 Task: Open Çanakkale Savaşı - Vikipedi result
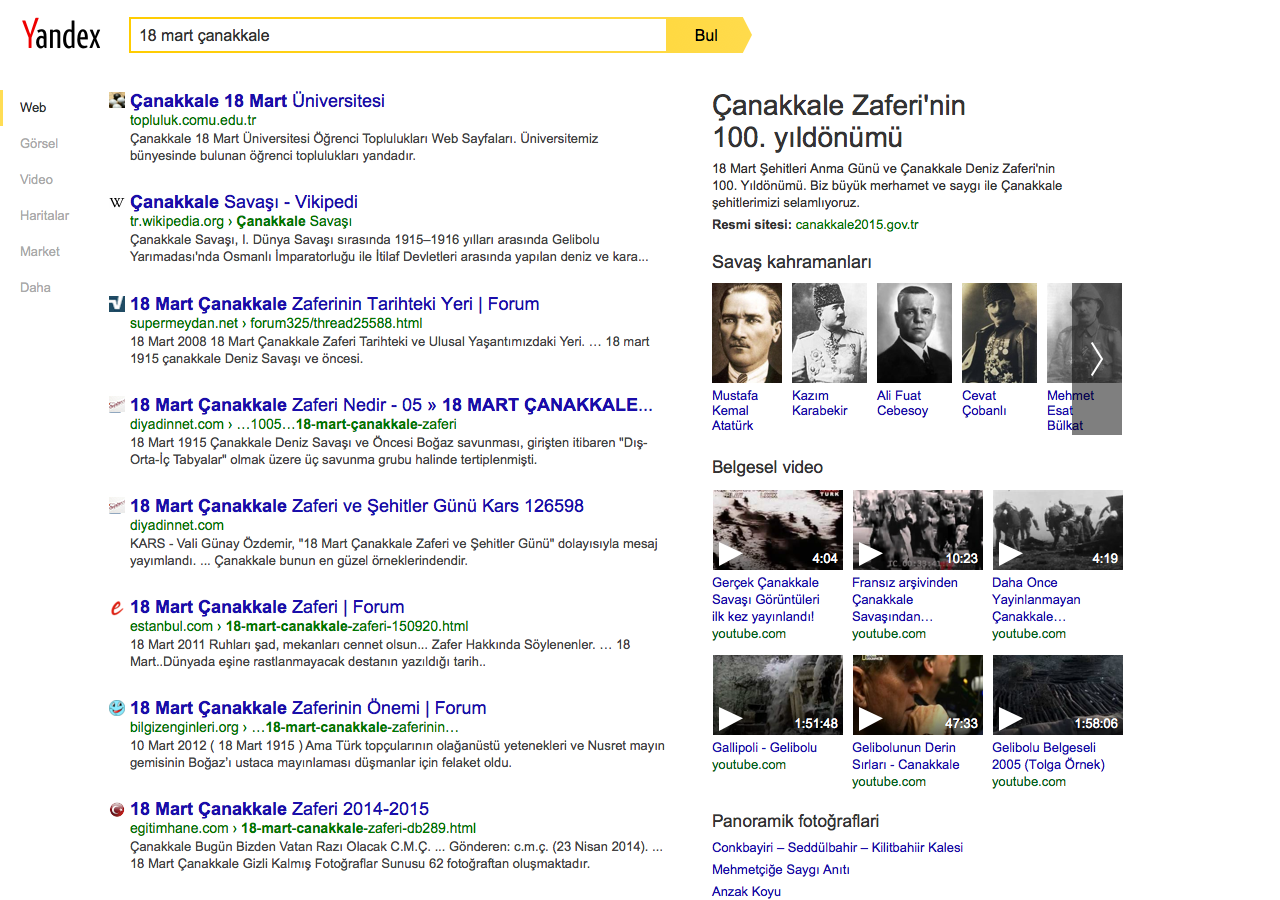click(x=244, y=201)
